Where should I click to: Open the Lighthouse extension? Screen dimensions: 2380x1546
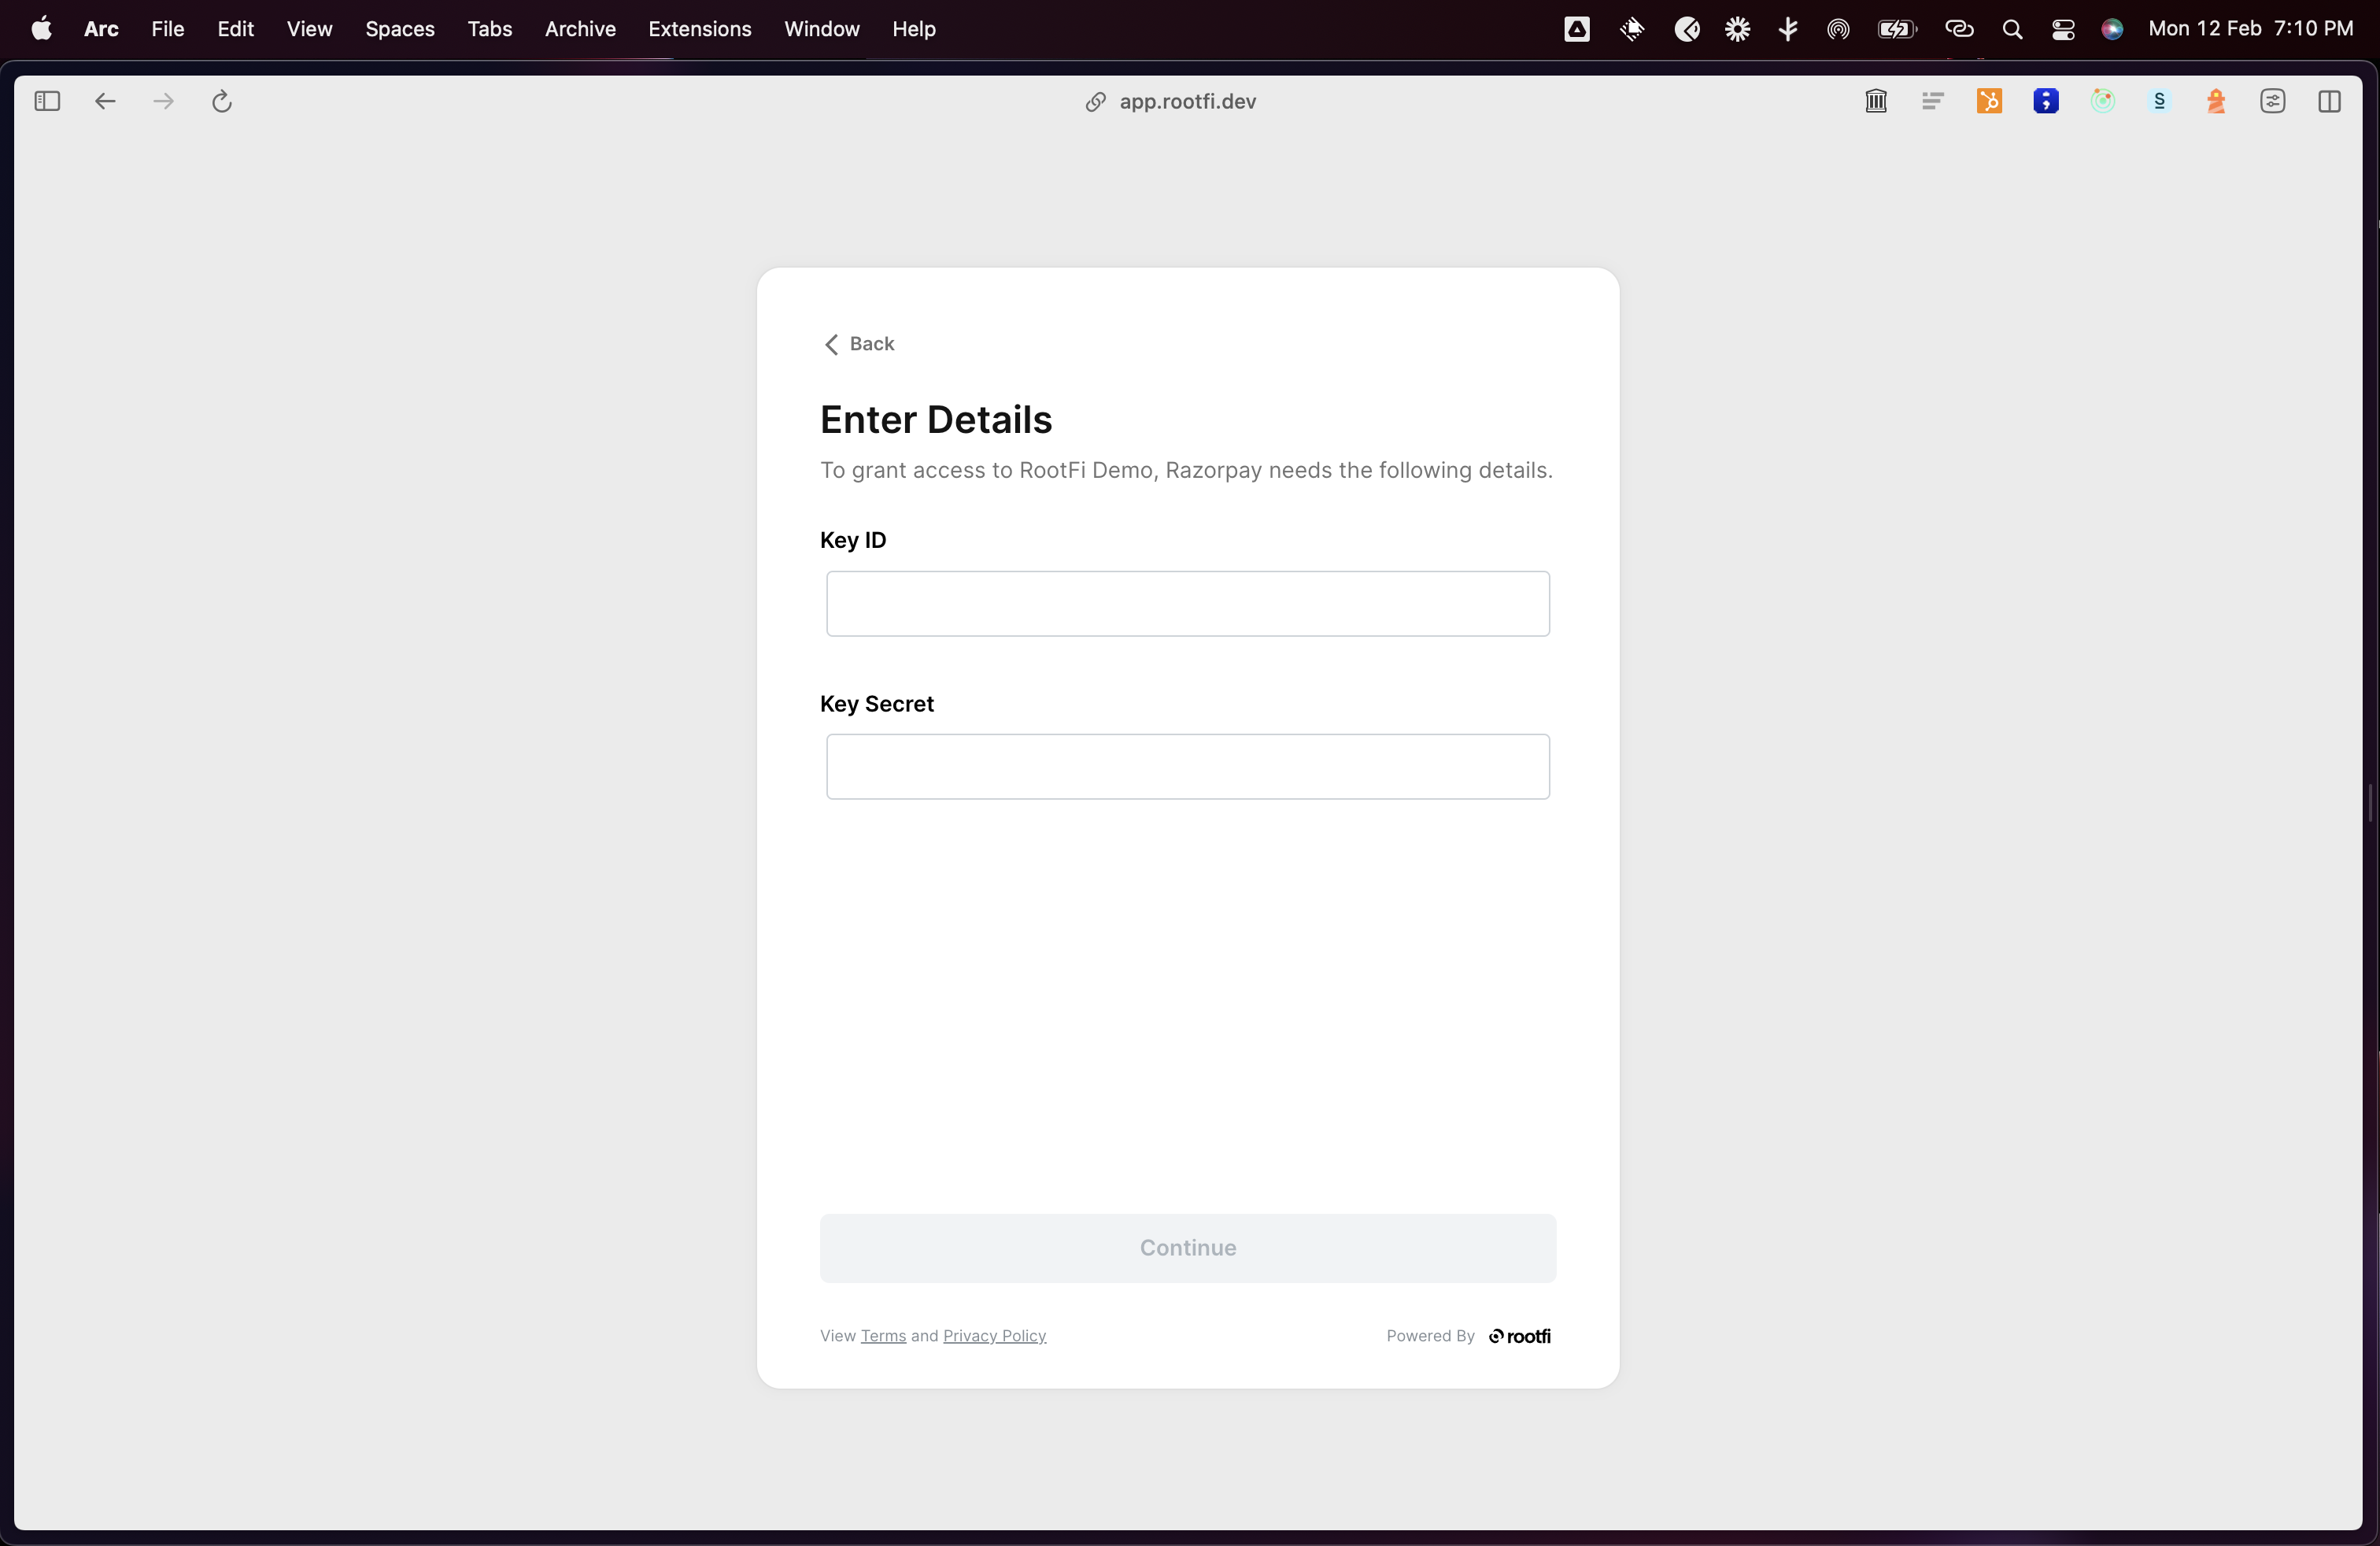coord(2216,101)
